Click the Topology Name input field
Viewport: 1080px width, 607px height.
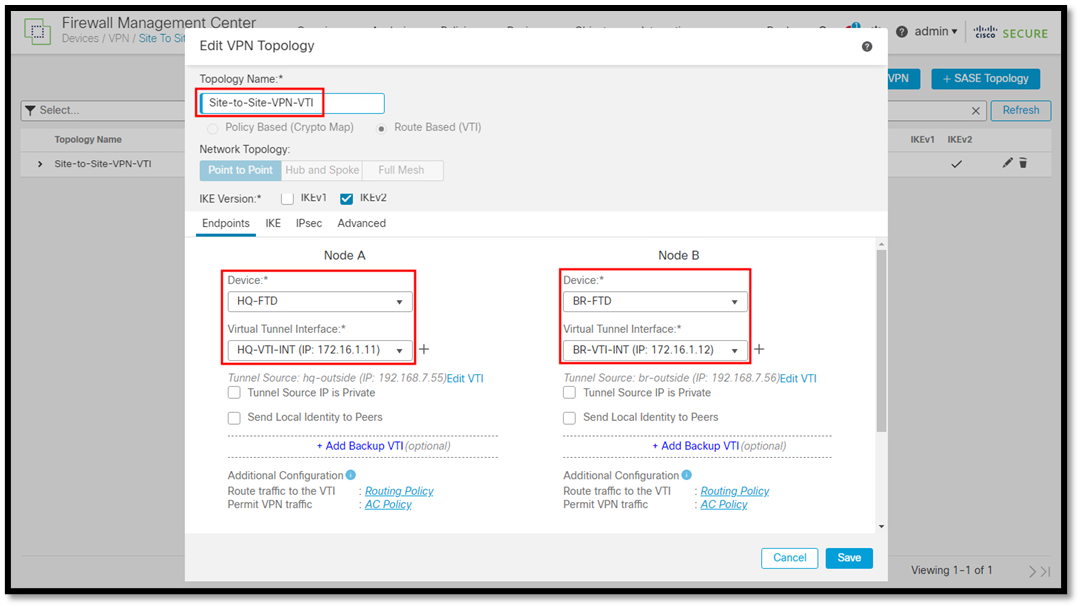point(292,103)
